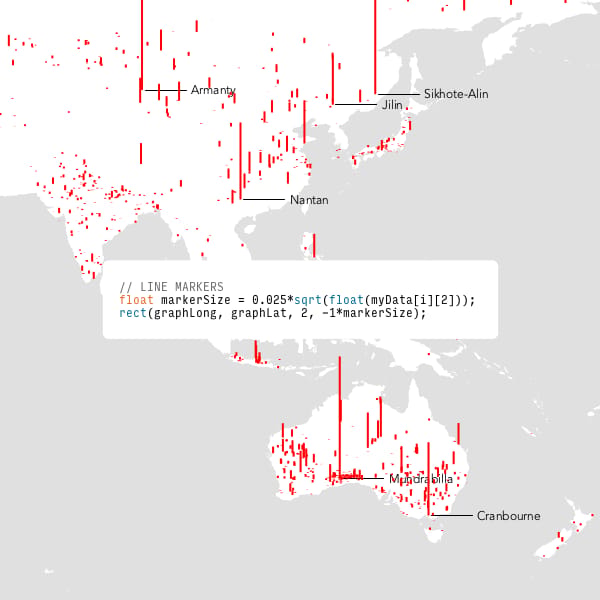
Task: Click the red bar at Cranbourne
Action: [x=429, y=479]
